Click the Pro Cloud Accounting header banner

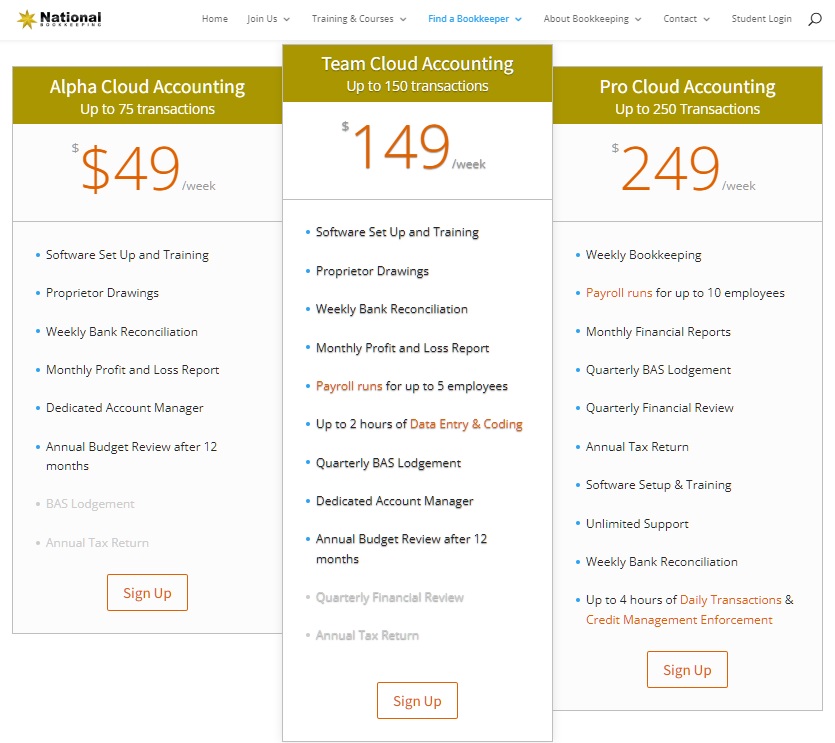click(687, 96)
